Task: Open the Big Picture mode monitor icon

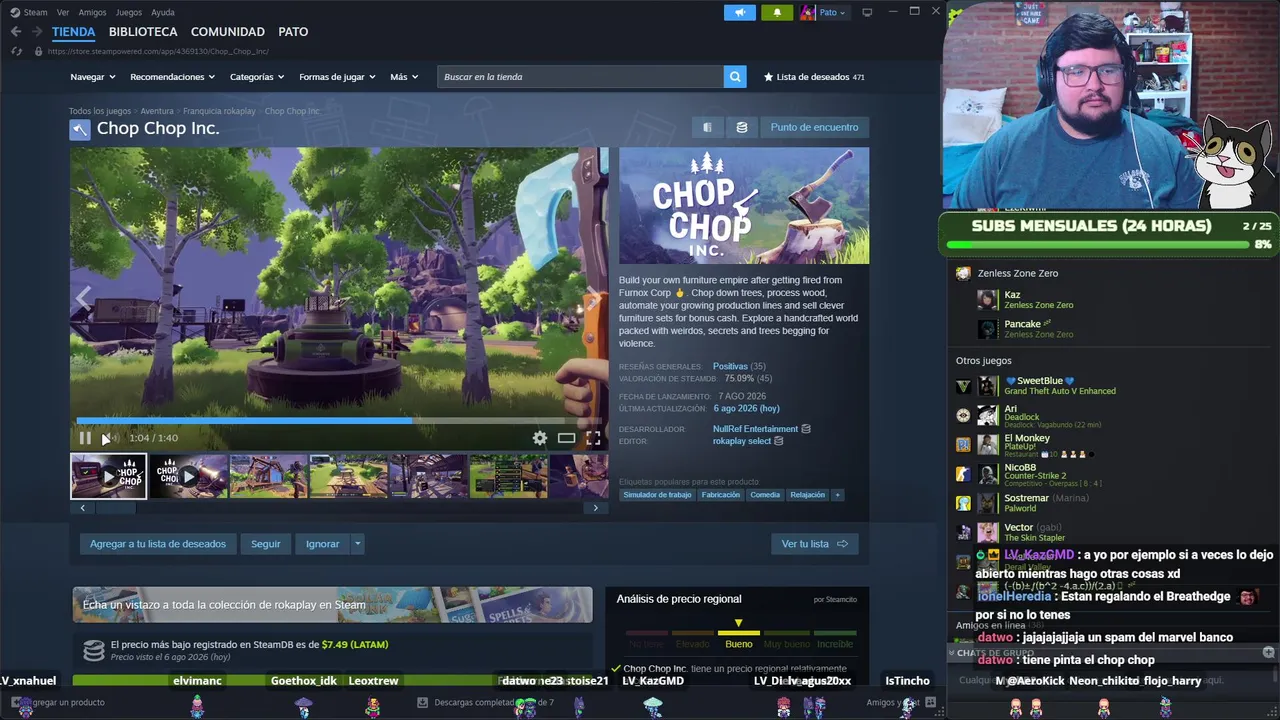Action: pyautogui.click(x=867, y=12)
